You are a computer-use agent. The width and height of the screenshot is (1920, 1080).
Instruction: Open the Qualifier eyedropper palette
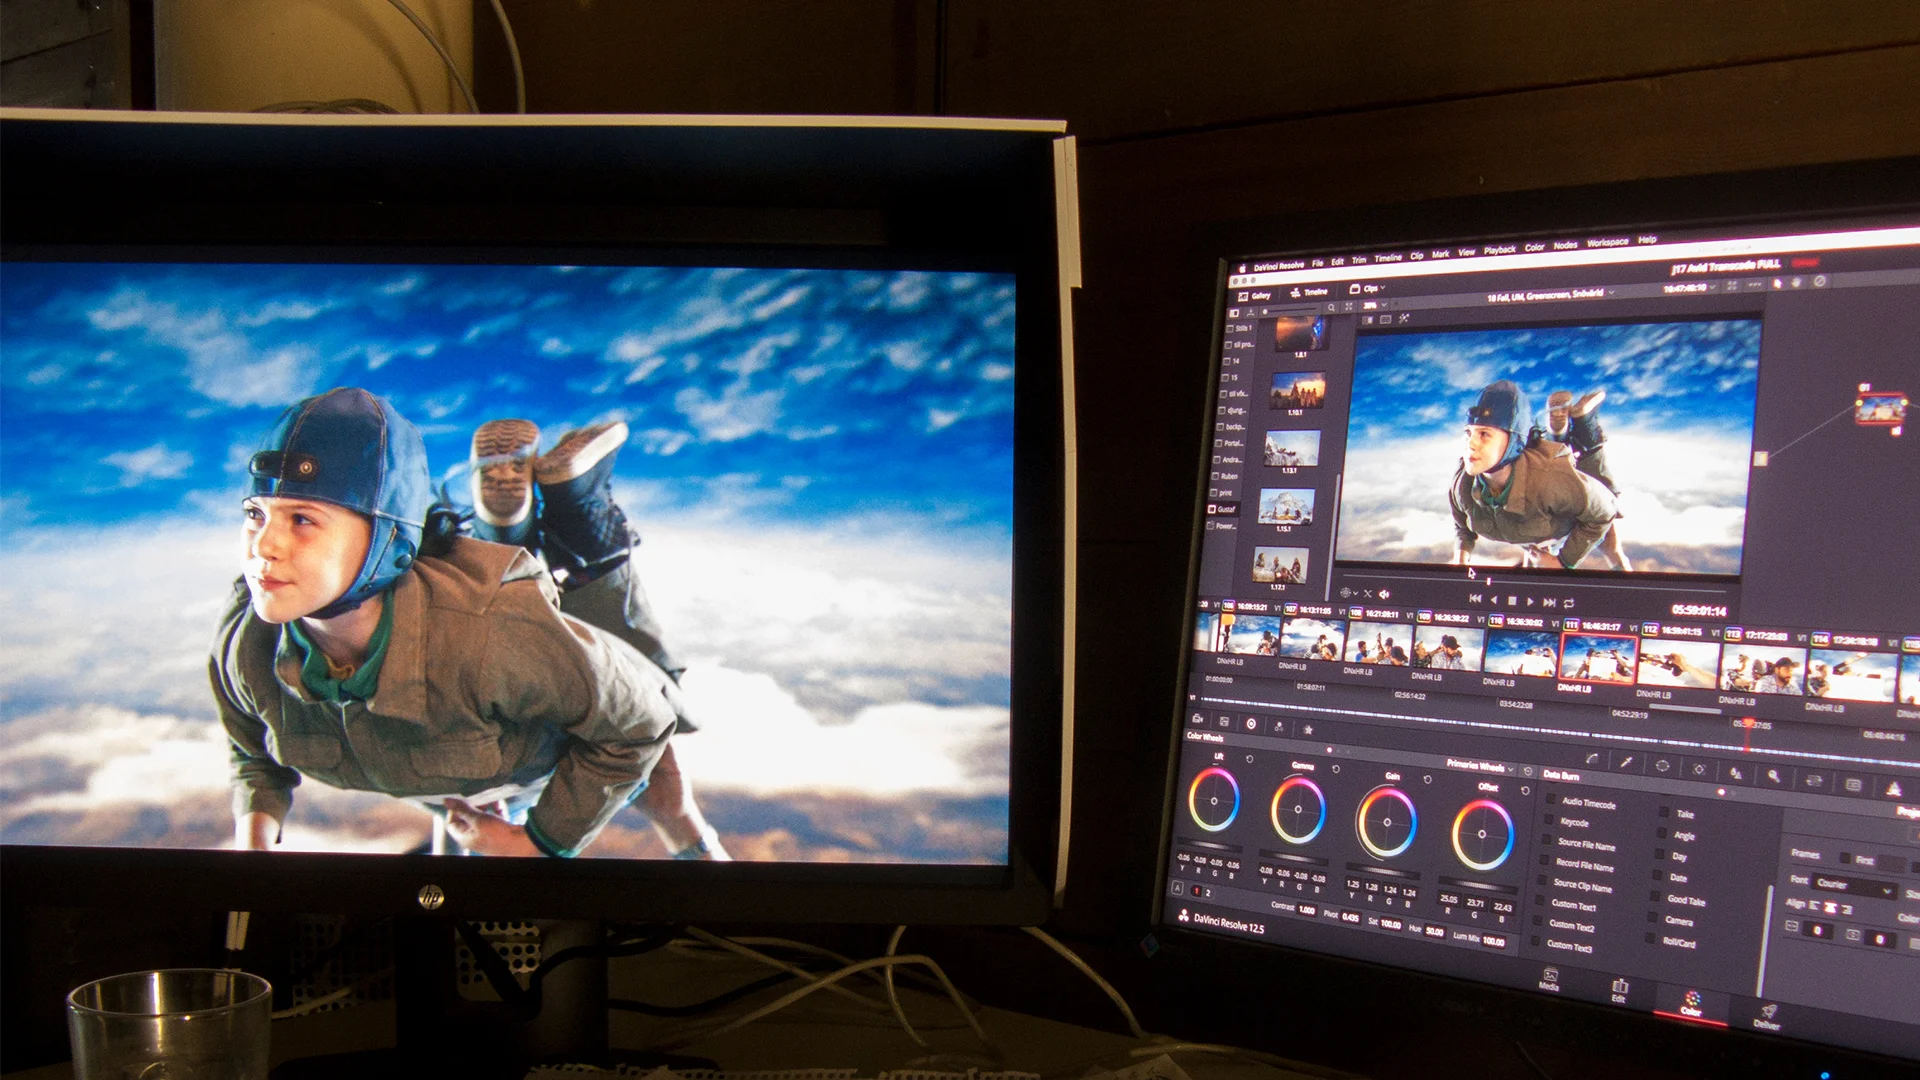point(1627,762)
